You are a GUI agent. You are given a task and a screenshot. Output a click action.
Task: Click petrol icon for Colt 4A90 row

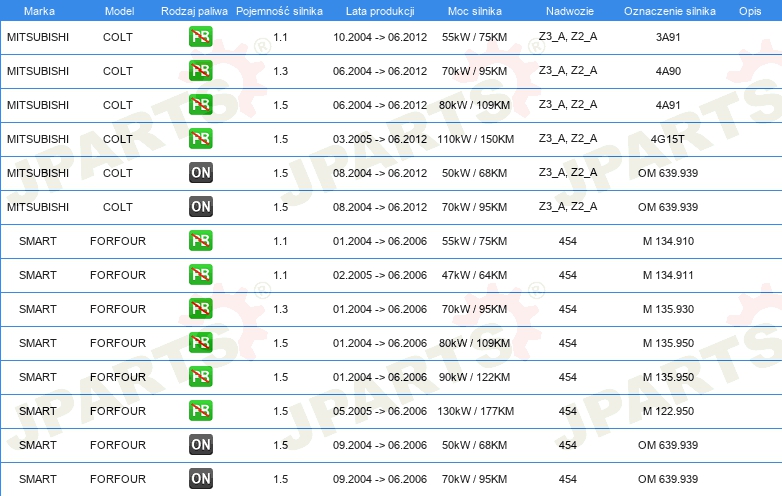(x=200, y=71)
